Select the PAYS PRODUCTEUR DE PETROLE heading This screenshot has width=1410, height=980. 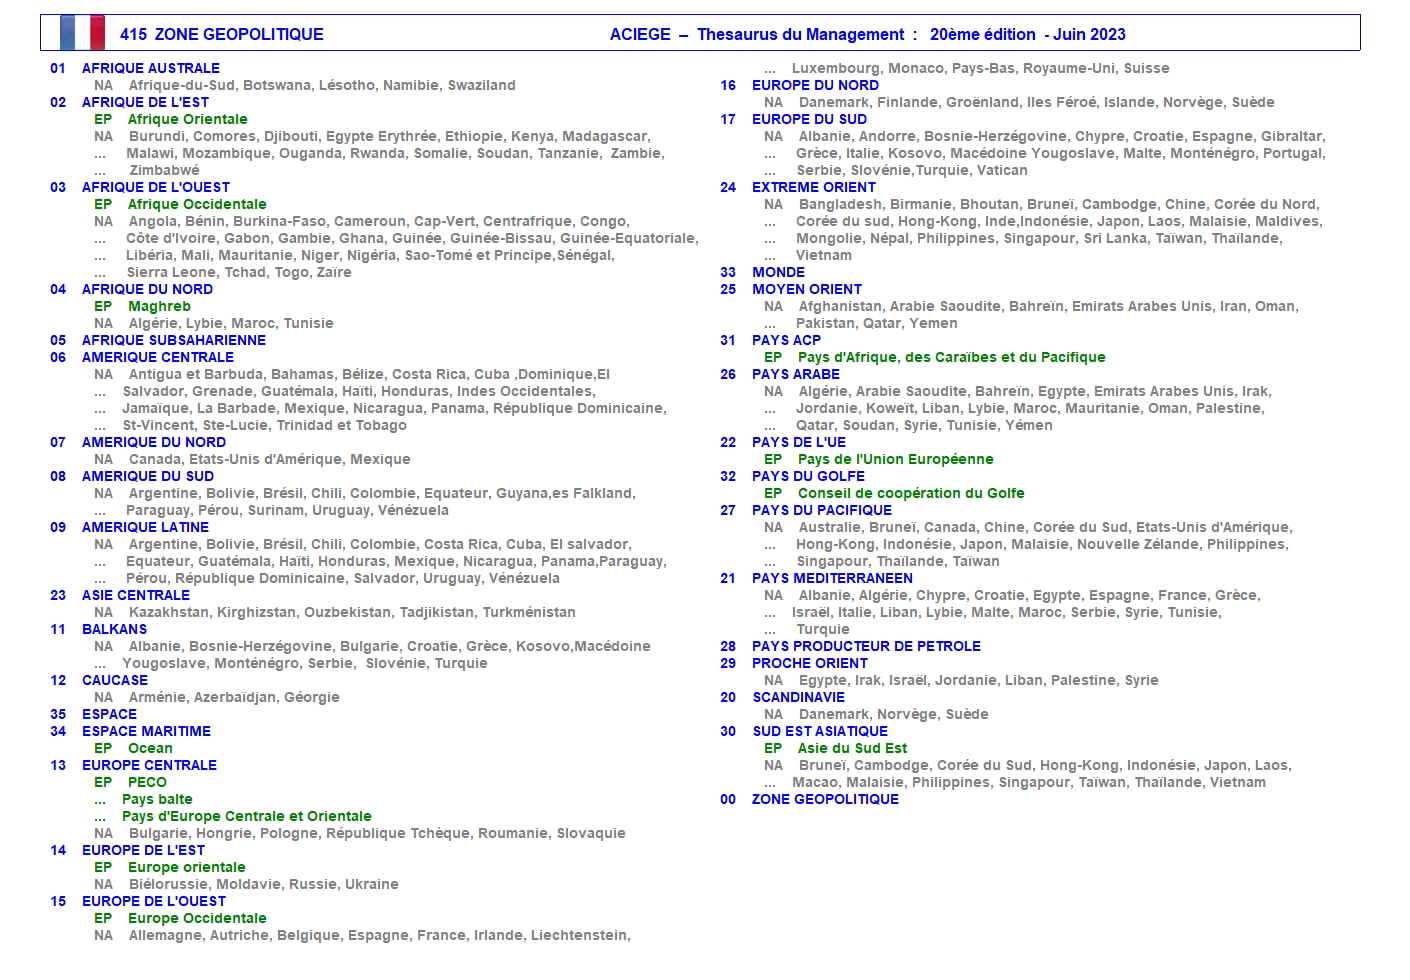coord(866,646)
